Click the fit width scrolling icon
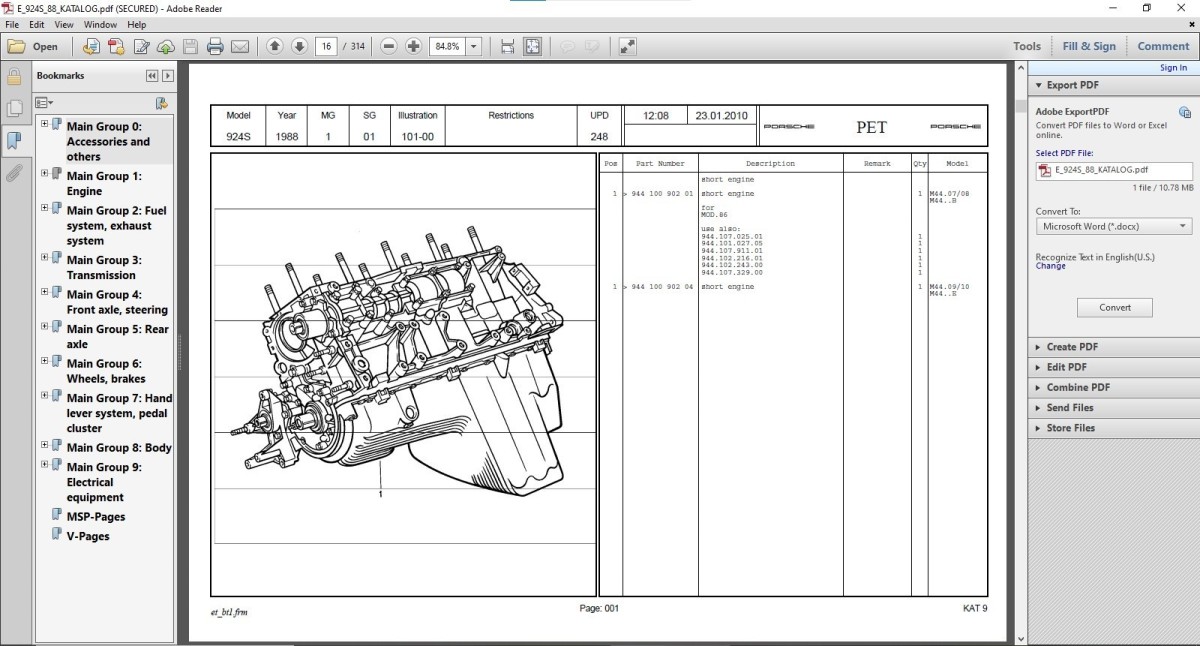The height and width of the screenshot is (646, 1200). pyautogui.click(x=507, y=46)
